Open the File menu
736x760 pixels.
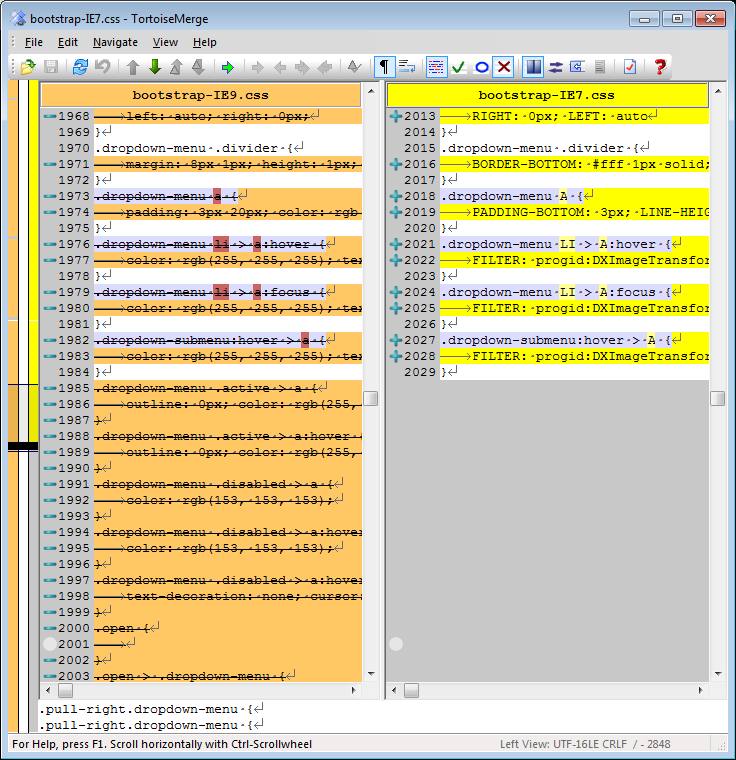(33, 42)
